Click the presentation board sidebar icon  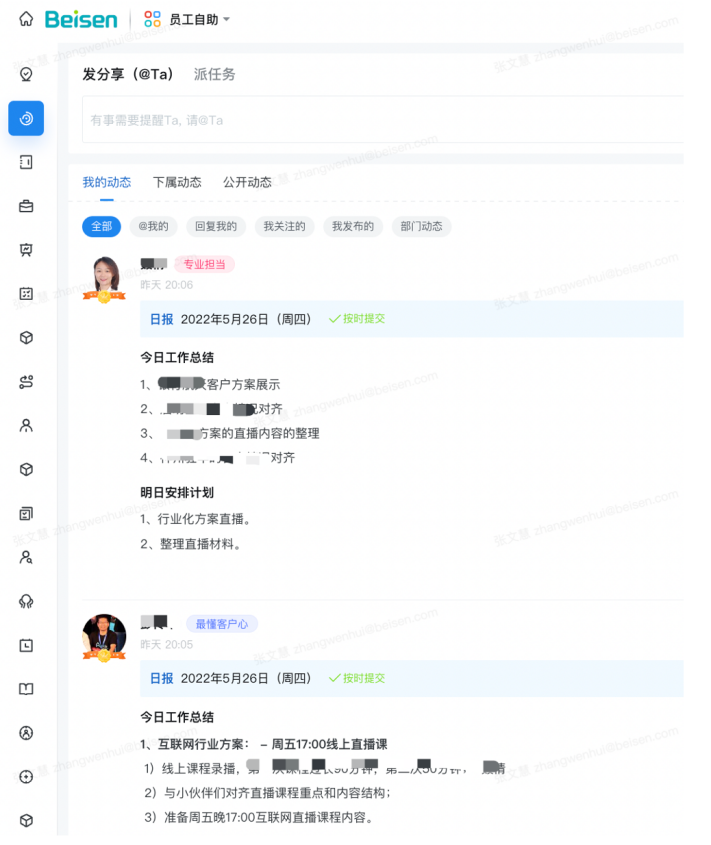26,250
